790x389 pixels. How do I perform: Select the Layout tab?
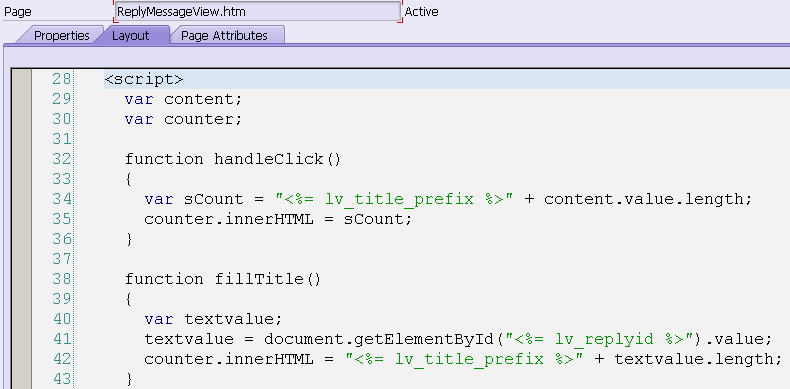[x=130, y=36]
